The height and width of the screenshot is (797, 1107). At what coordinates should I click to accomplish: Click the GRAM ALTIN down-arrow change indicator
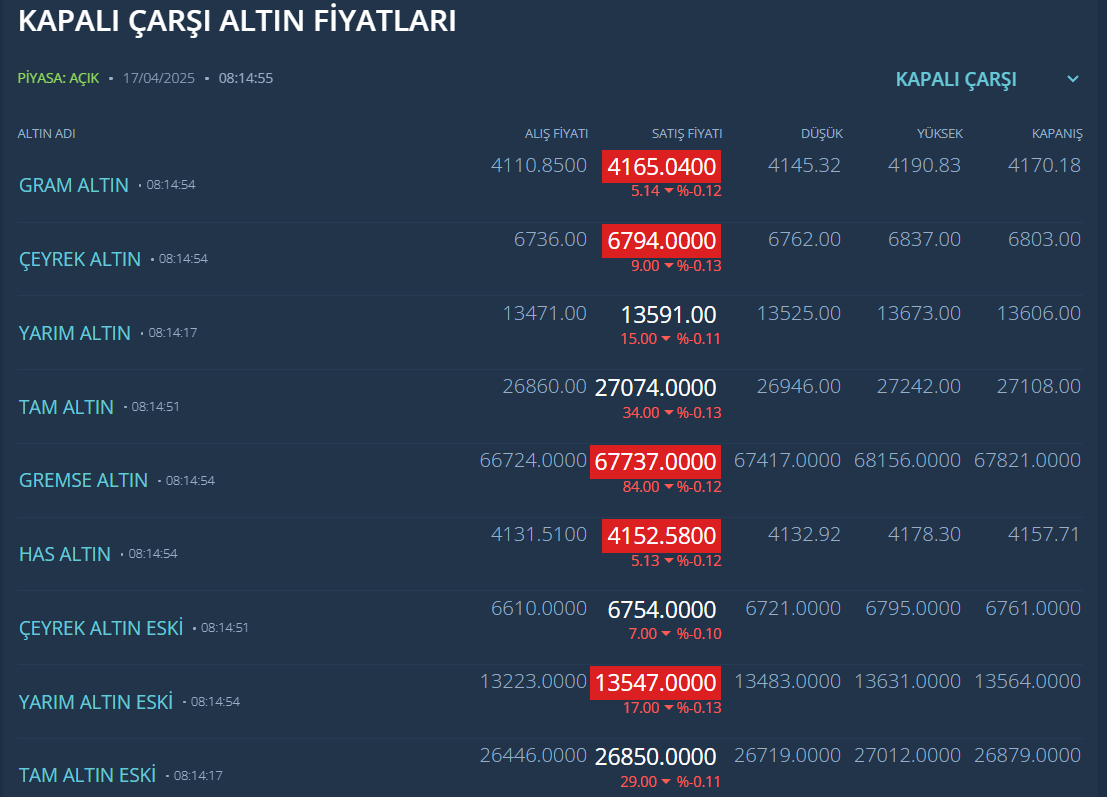pos(669,191)
